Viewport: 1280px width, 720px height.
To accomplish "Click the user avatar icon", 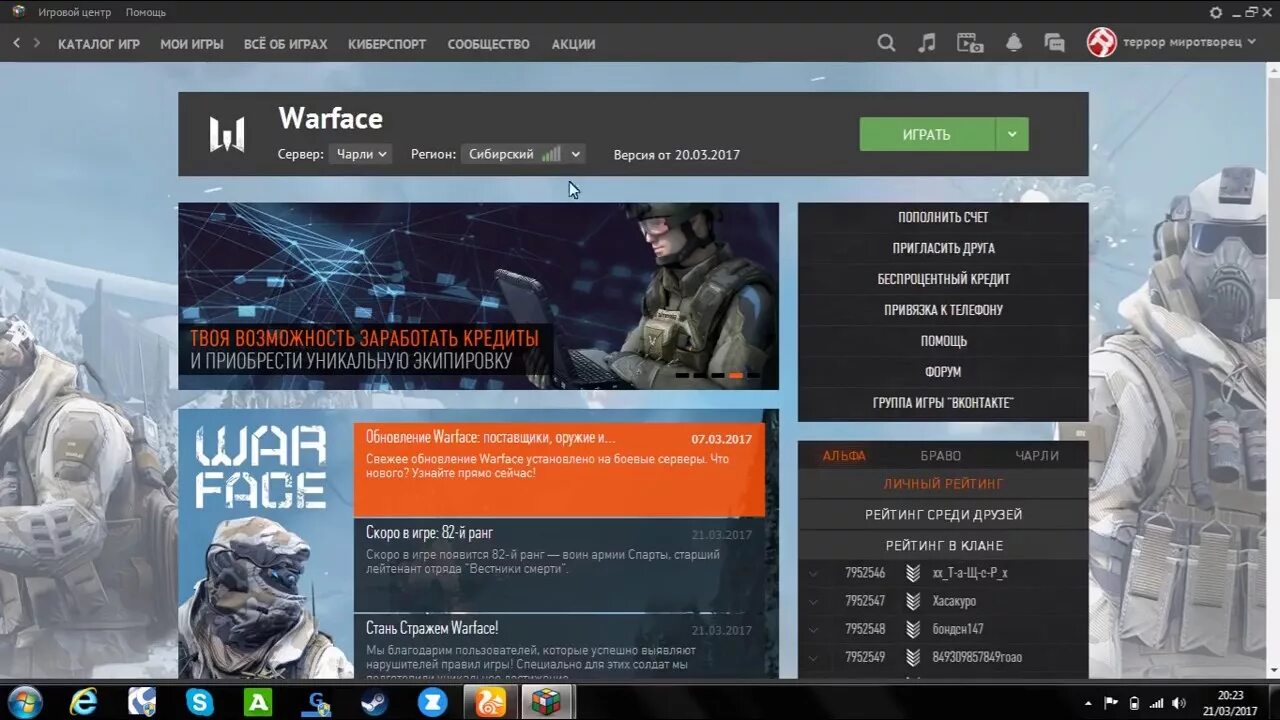I will pos(1101,43).
